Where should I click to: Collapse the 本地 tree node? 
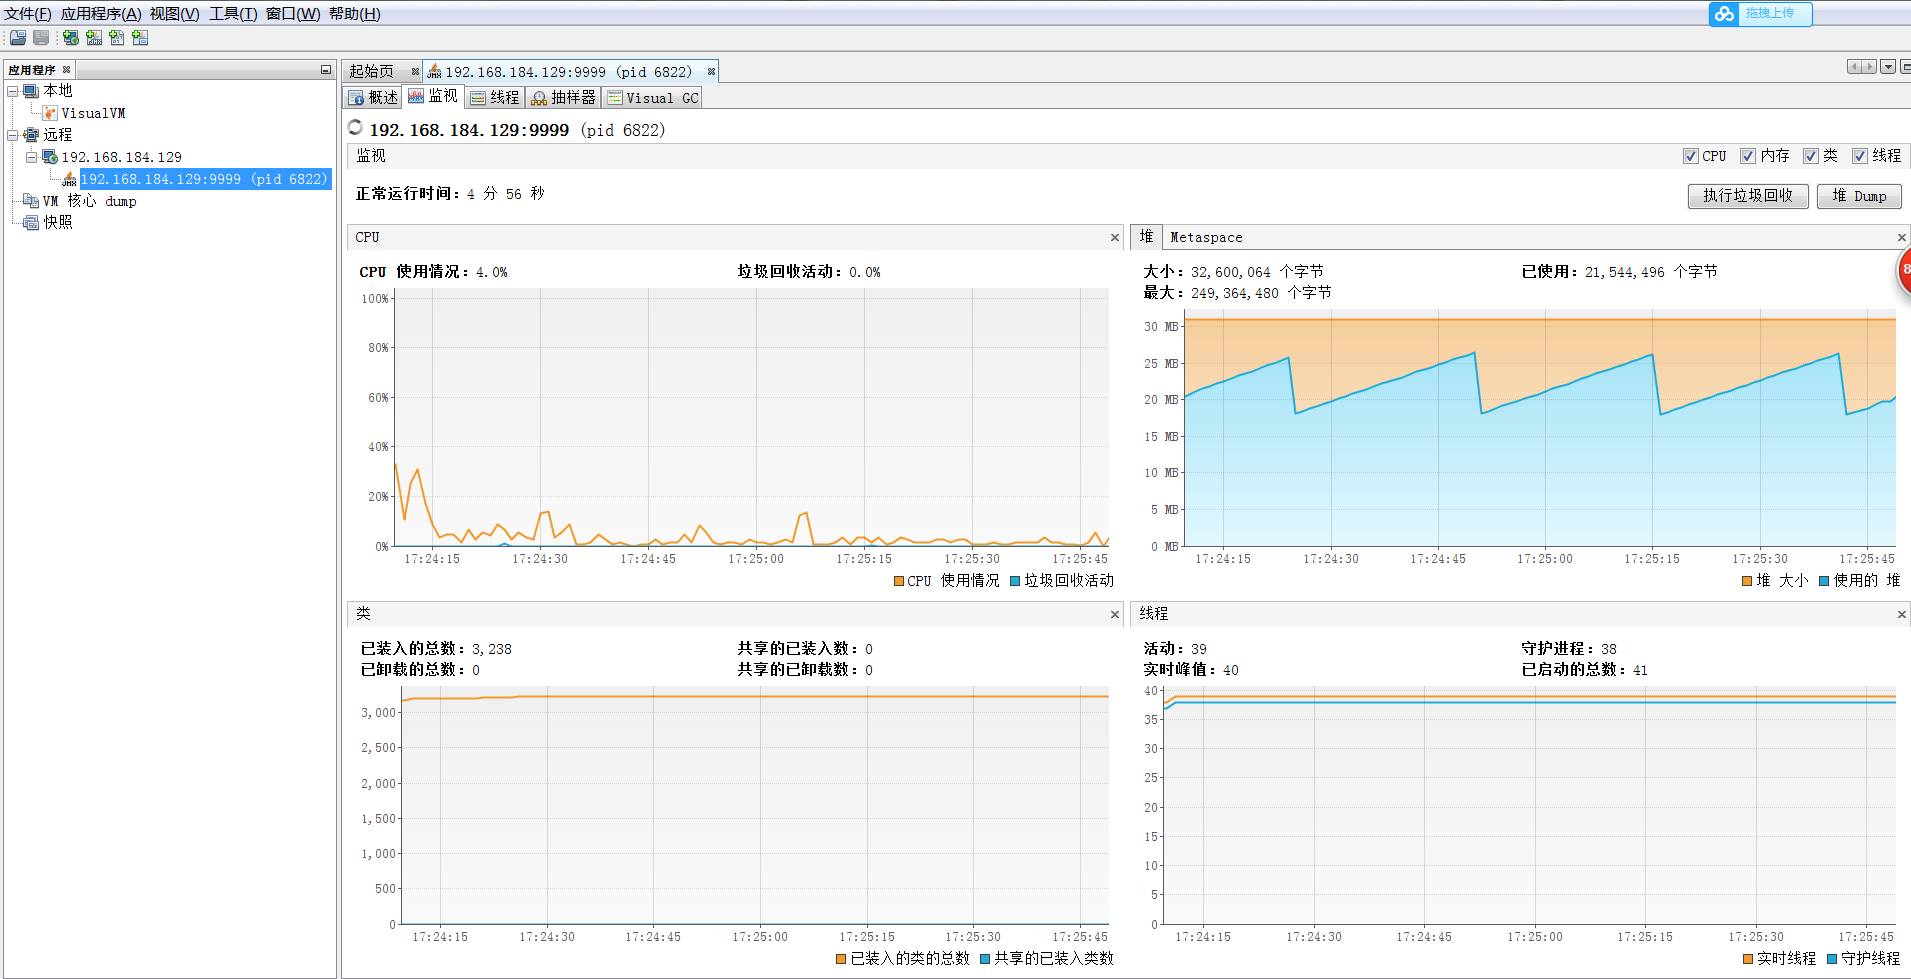12,90
